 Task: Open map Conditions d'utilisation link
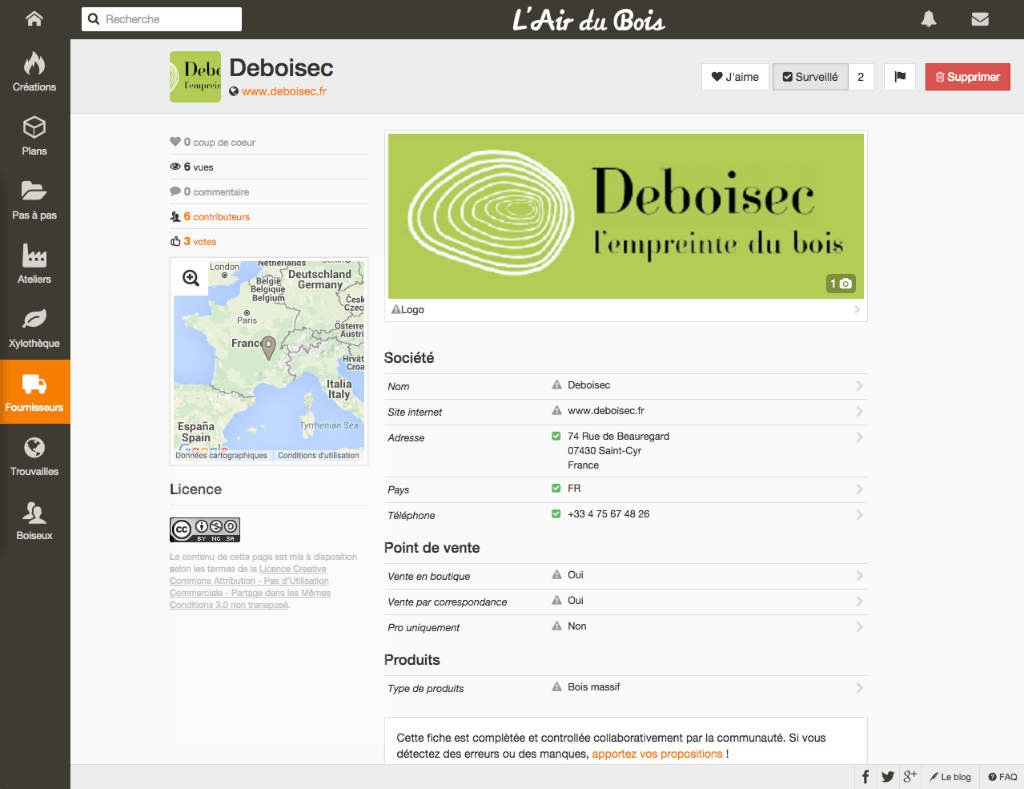tap(318, 455)
